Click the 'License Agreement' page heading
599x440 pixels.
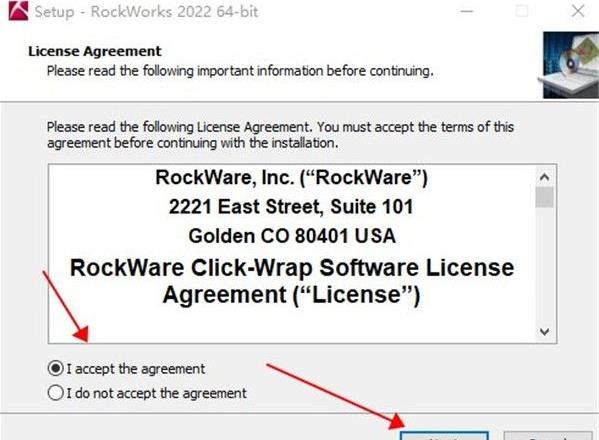coord(95,51)
